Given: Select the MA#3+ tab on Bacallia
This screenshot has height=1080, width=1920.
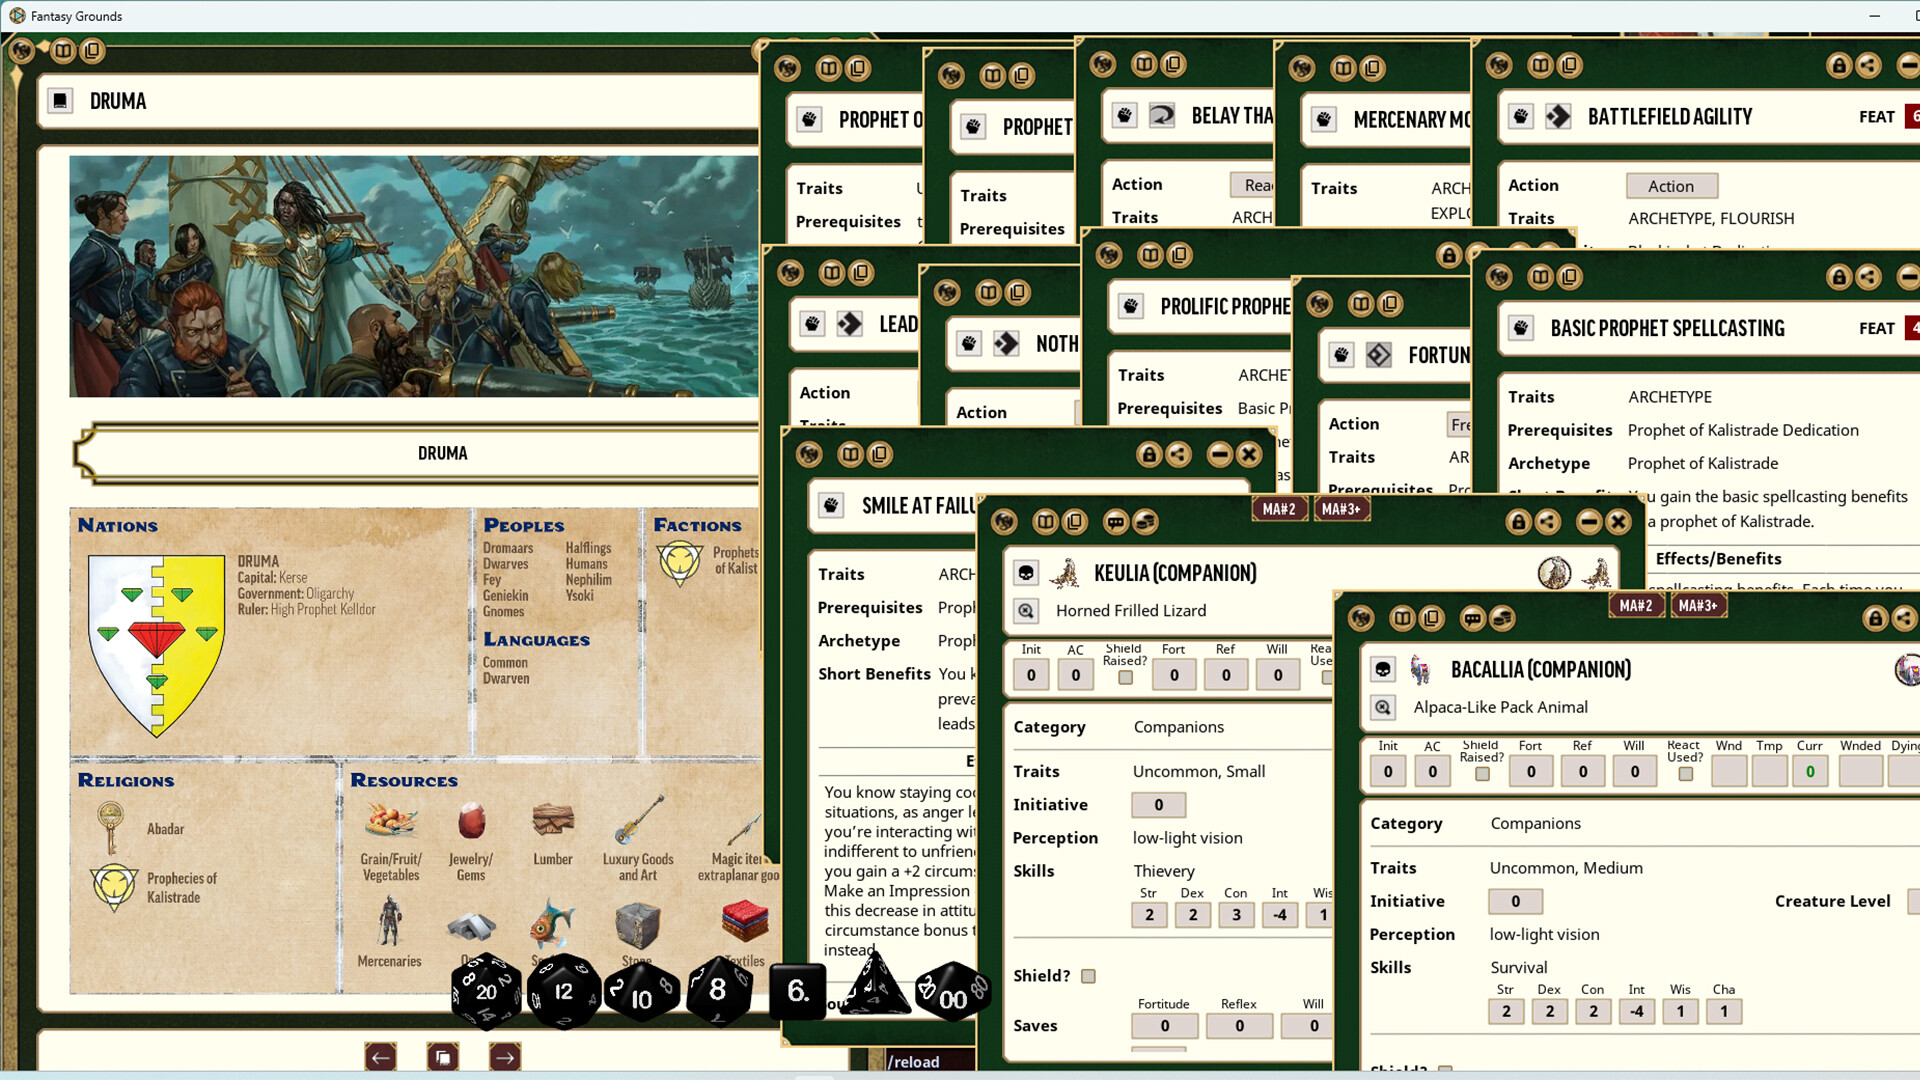Looking at the screenshot, I should tap(1698, 605).
